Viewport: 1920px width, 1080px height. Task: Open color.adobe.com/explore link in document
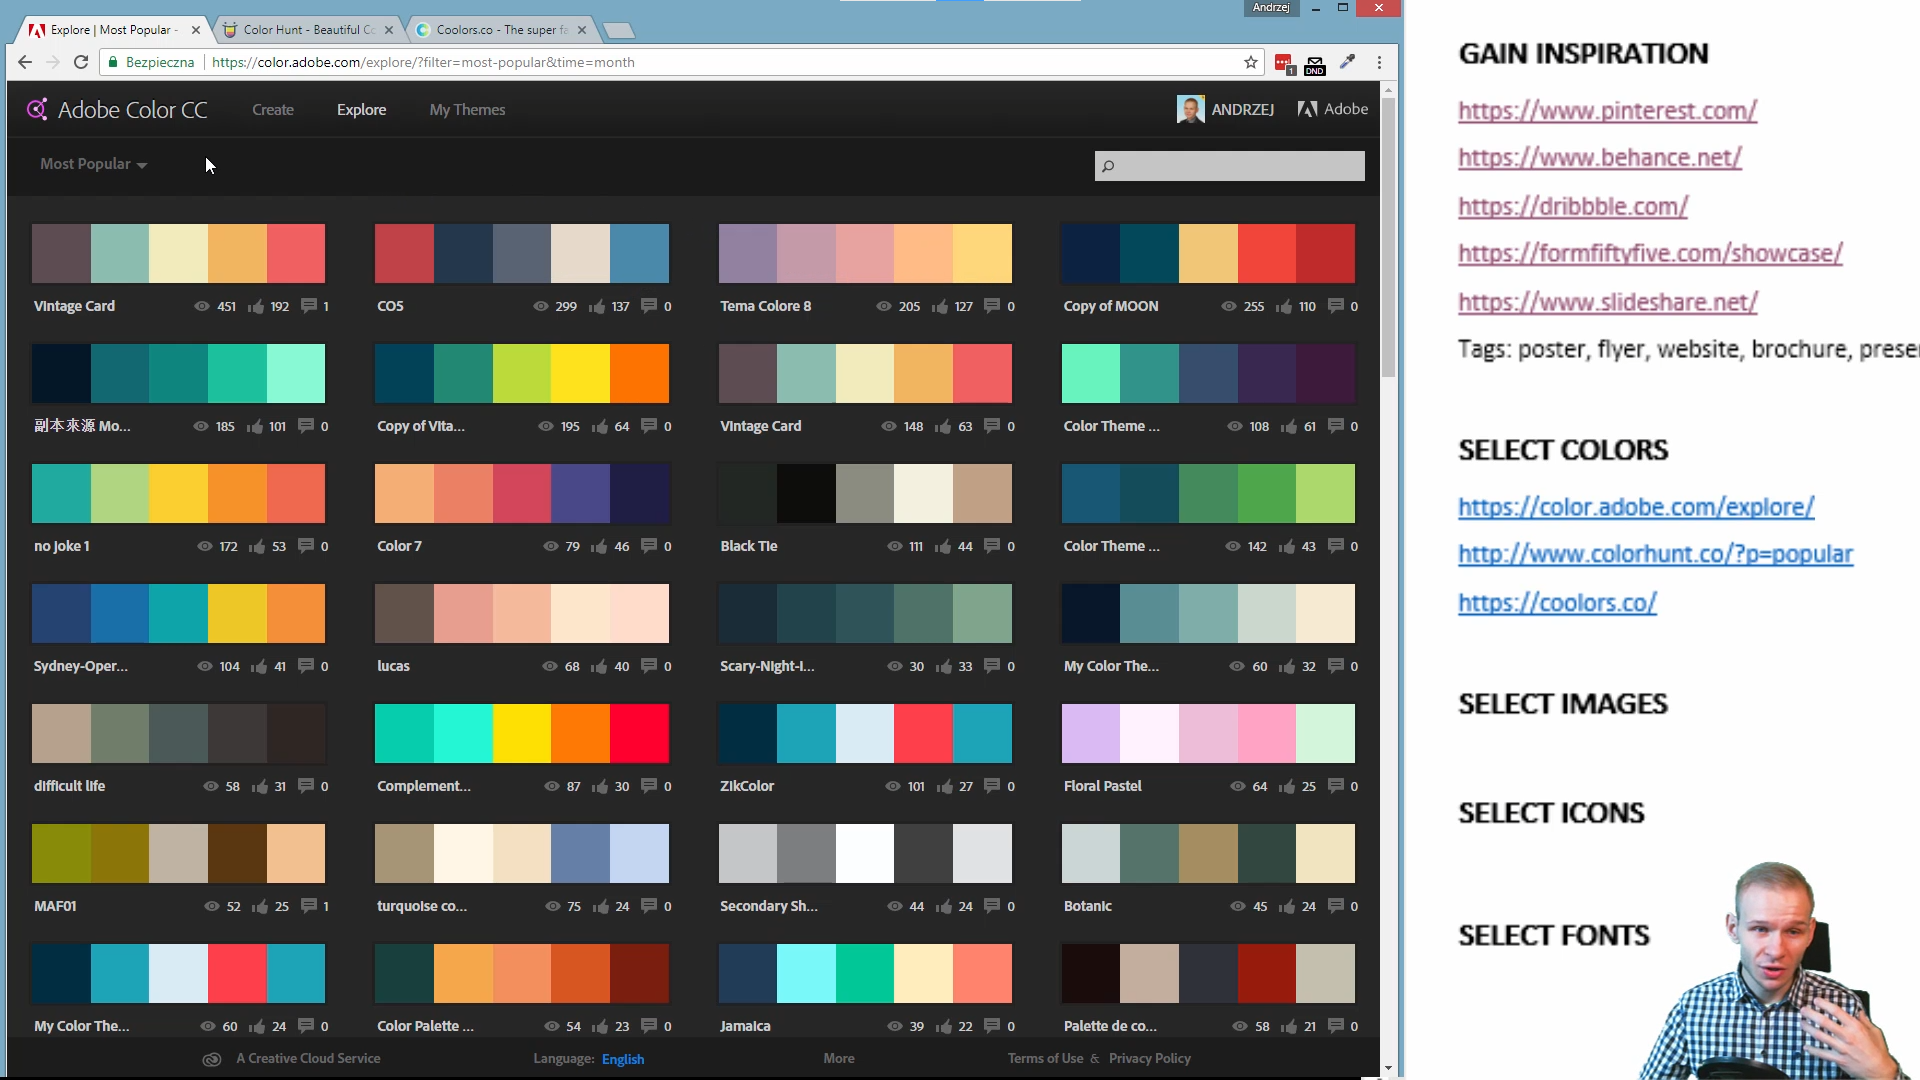(1636, 507)
